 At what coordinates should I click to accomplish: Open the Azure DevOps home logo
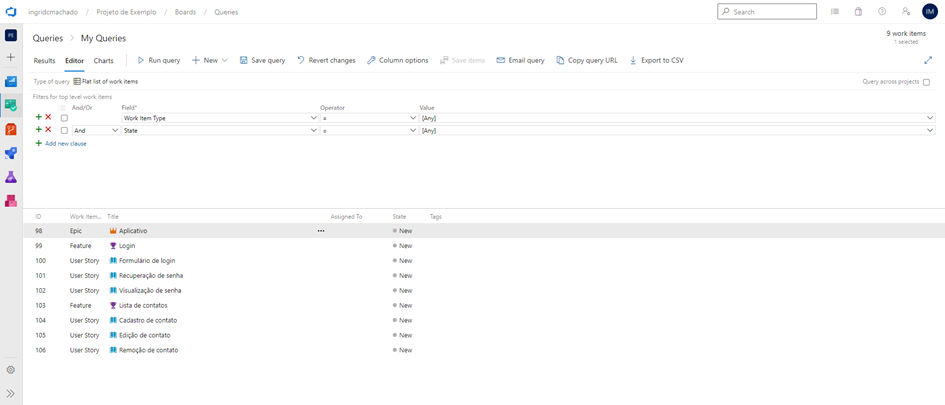coord(11,11)
